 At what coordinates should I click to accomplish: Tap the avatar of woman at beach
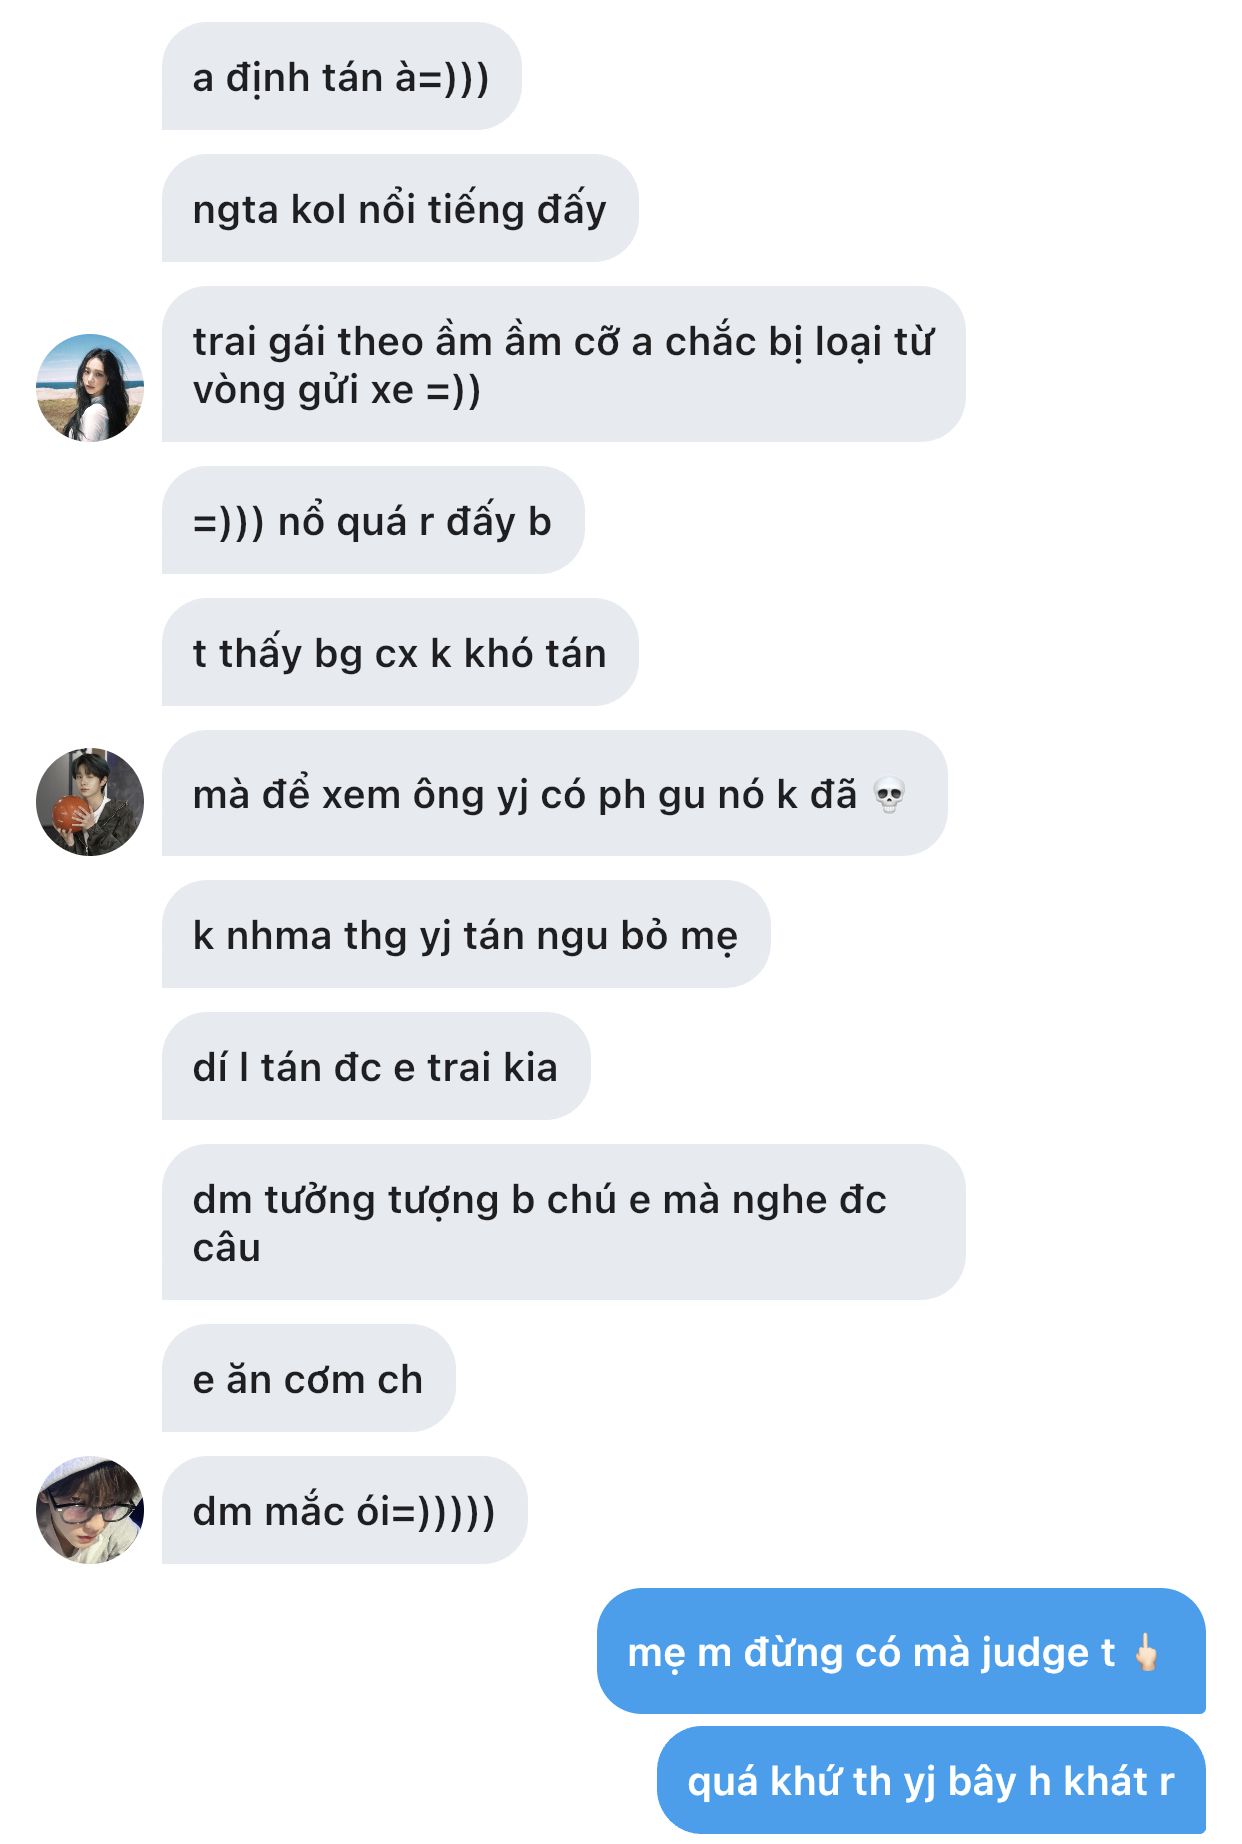(x=90, y=388)
